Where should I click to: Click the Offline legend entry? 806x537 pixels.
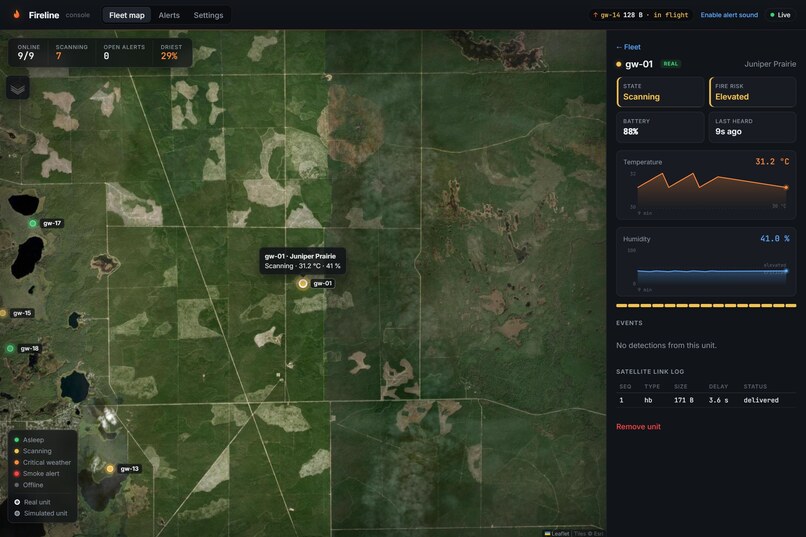[28, 485]
